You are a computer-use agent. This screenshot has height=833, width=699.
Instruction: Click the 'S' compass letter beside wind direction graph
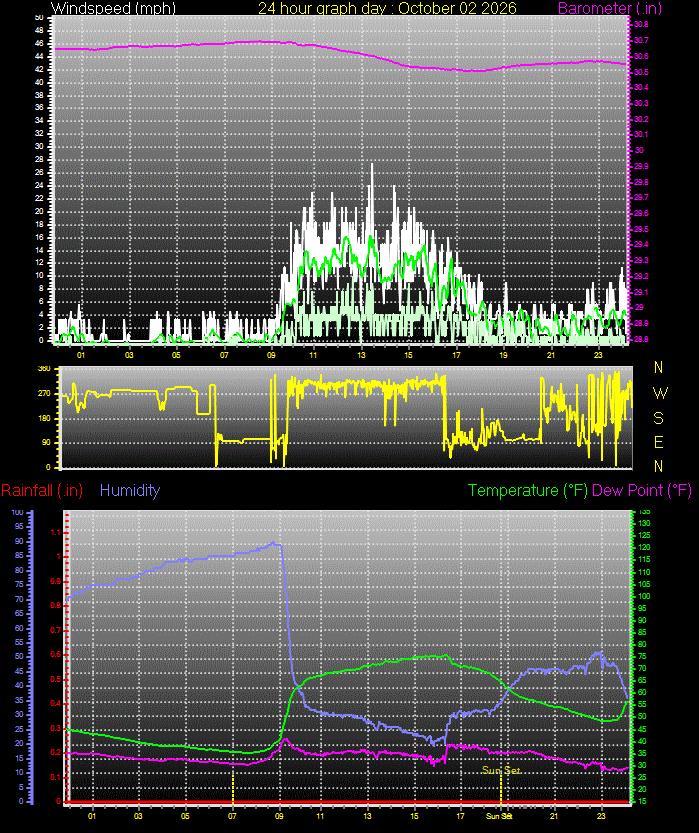coord(659,418)
